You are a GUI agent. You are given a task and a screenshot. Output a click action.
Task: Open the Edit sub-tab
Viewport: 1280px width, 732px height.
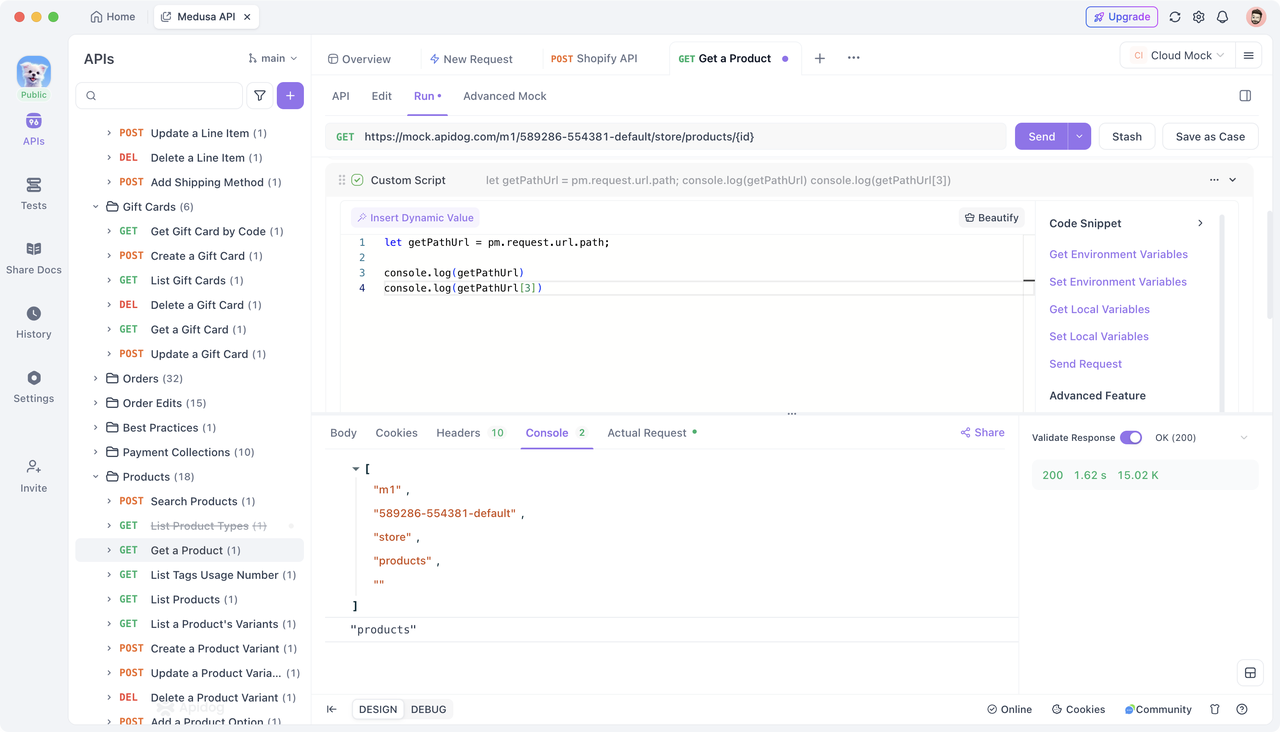(381, 96)
